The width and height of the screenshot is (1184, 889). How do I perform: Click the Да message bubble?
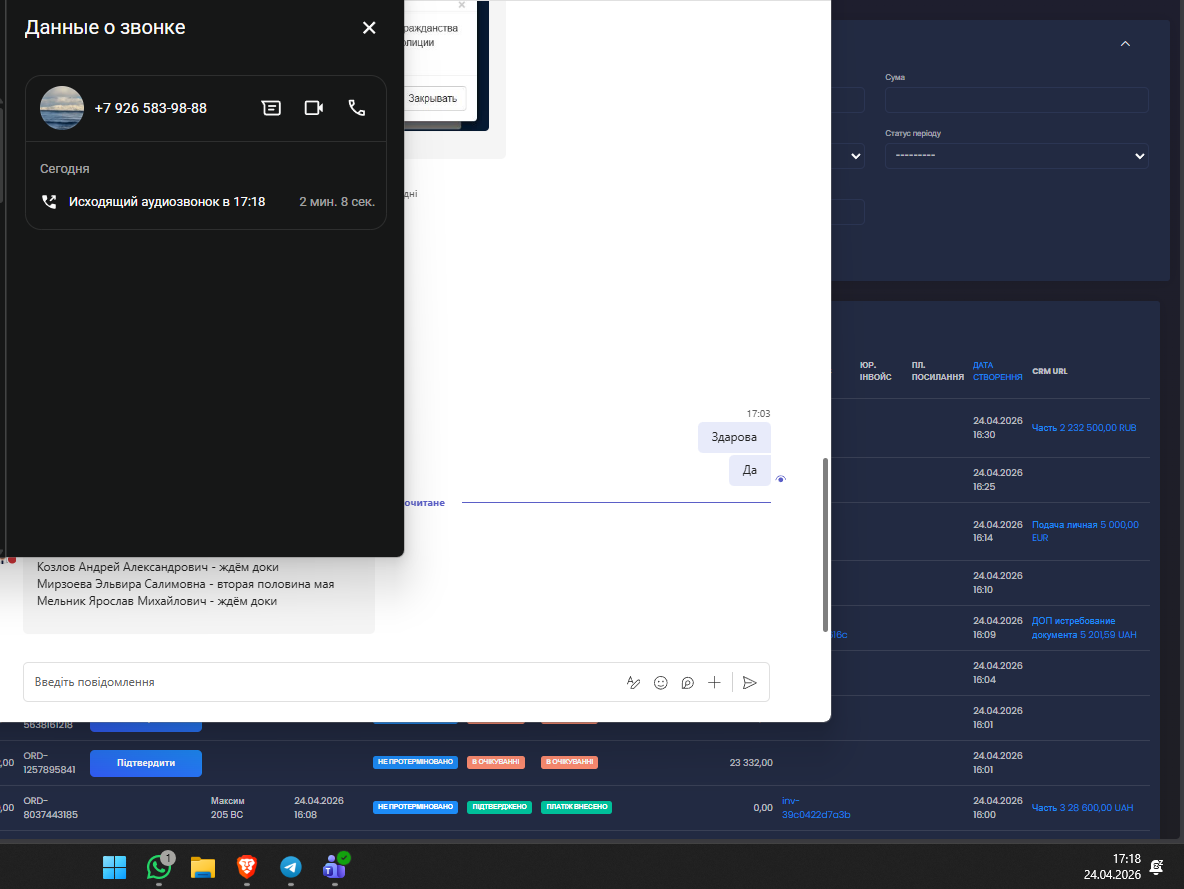(x=750, y=470)
